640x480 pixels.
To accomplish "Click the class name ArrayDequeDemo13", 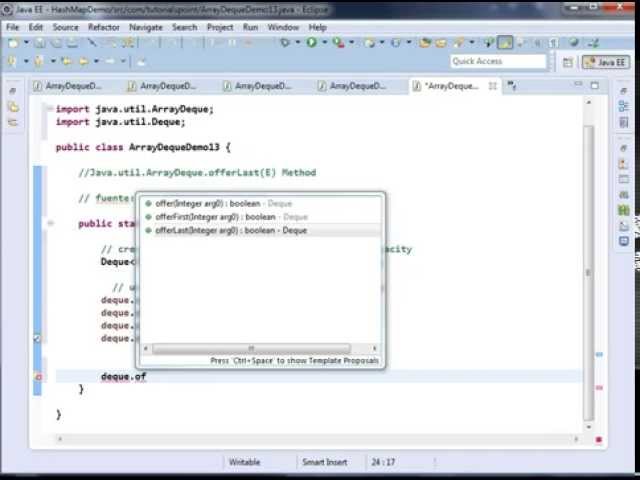I will [x=174, y=147].
